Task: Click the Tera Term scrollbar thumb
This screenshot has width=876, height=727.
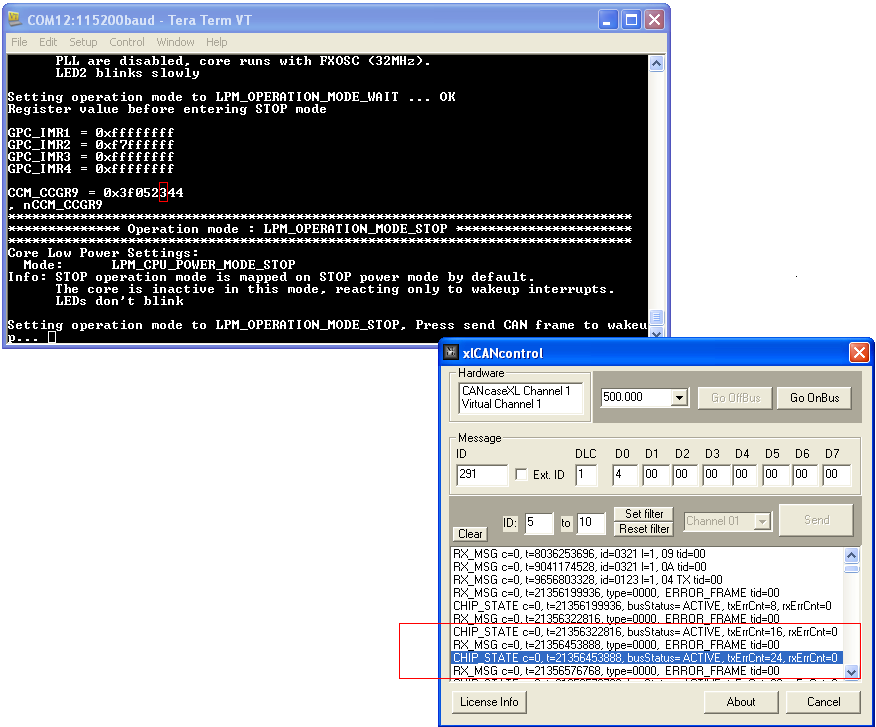Action: (x=657, y=317)
